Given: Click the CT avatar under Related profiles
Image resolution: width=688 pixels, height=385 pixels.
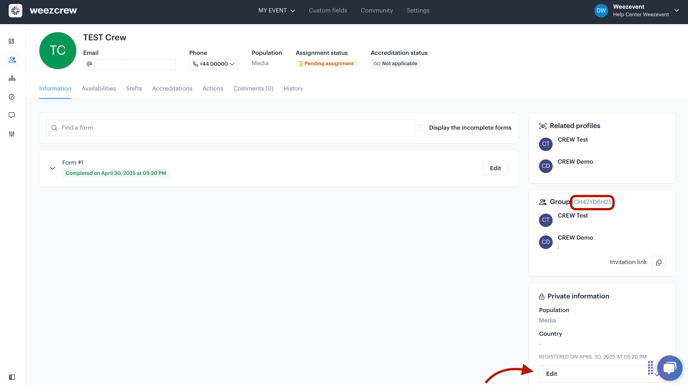Looking at the screenshot, I should (x=545, y=144).
